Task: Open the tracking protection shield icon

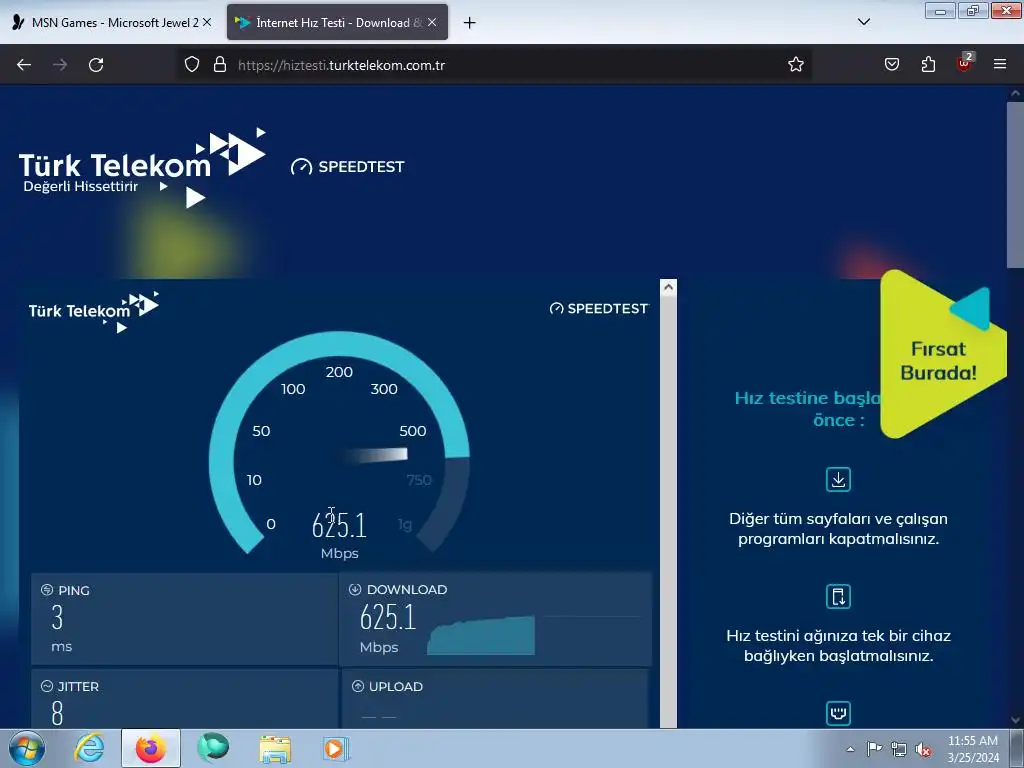Action: pos(191,65)
